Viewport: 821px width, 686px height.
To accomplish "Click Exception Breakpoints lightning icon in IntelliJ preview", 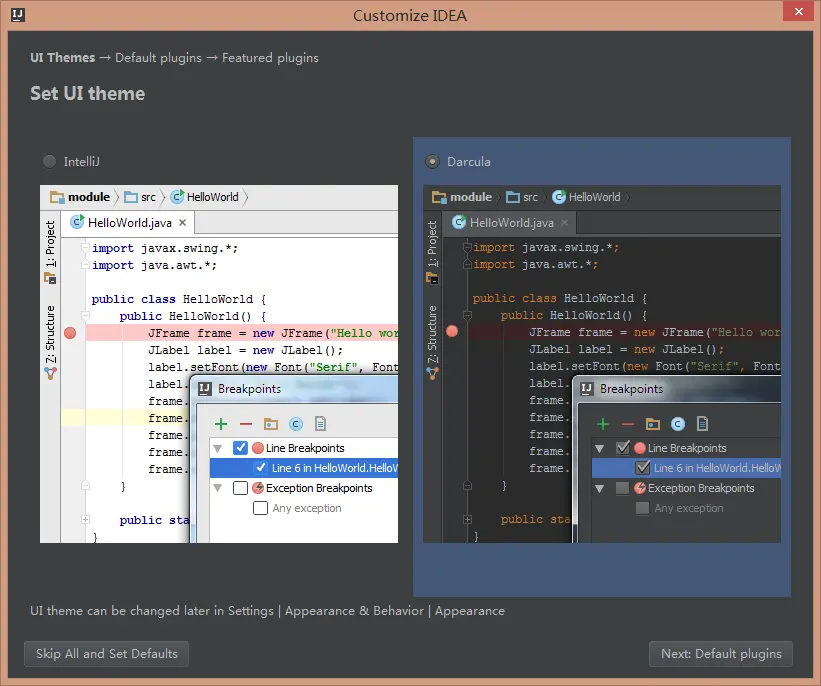I will (258, 488).
